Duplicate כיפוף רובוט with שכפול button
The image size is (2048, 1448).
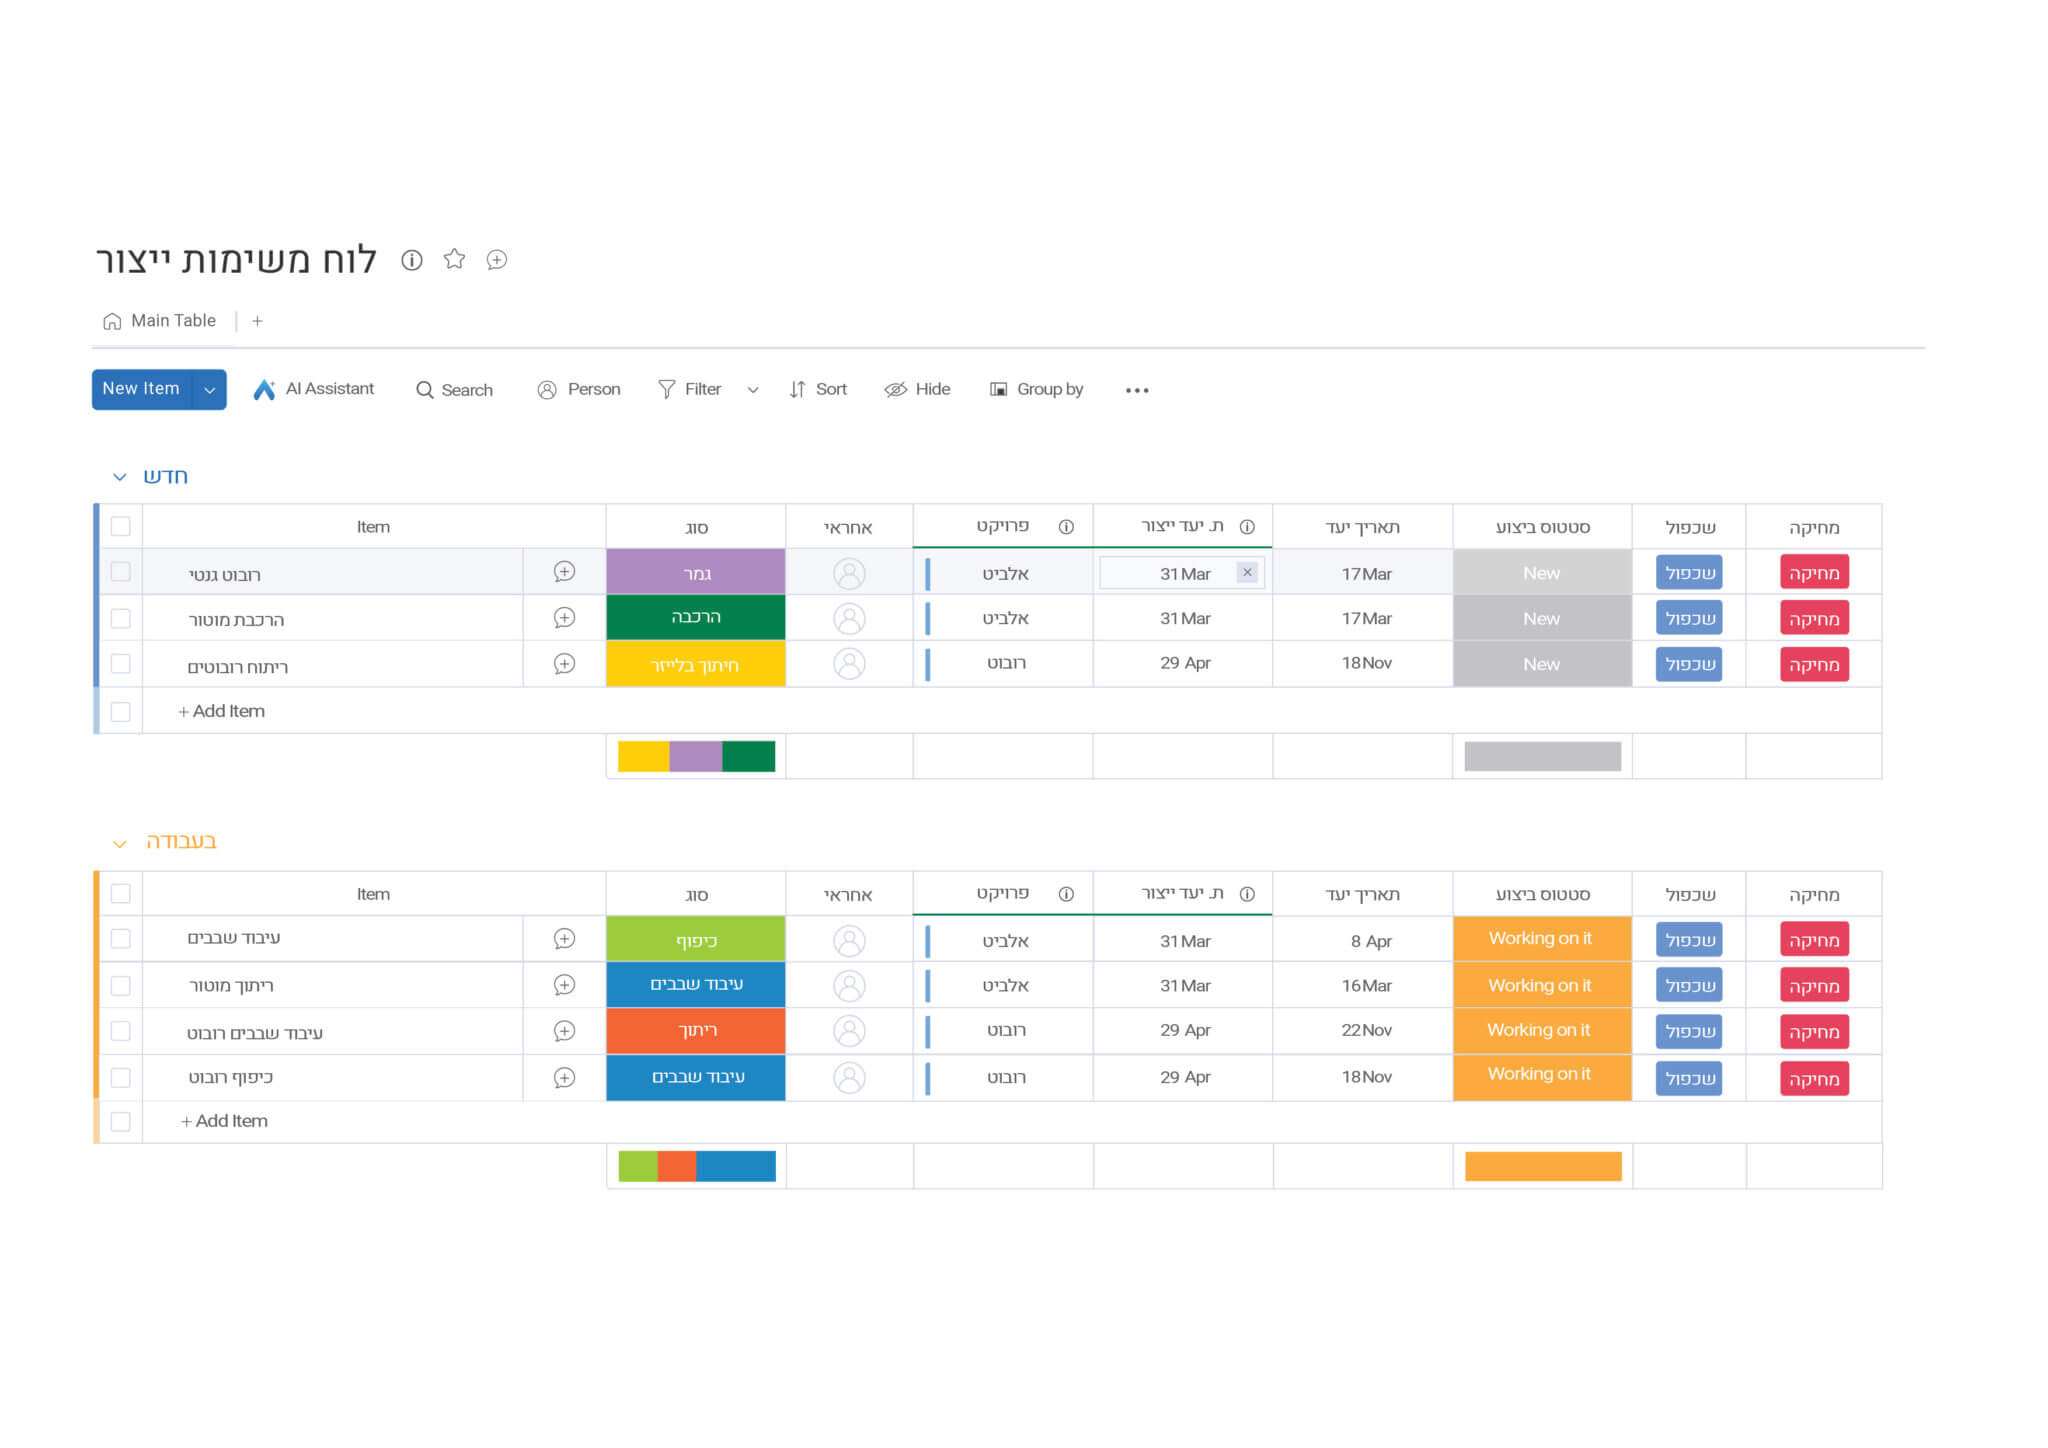(1689, 1078)
